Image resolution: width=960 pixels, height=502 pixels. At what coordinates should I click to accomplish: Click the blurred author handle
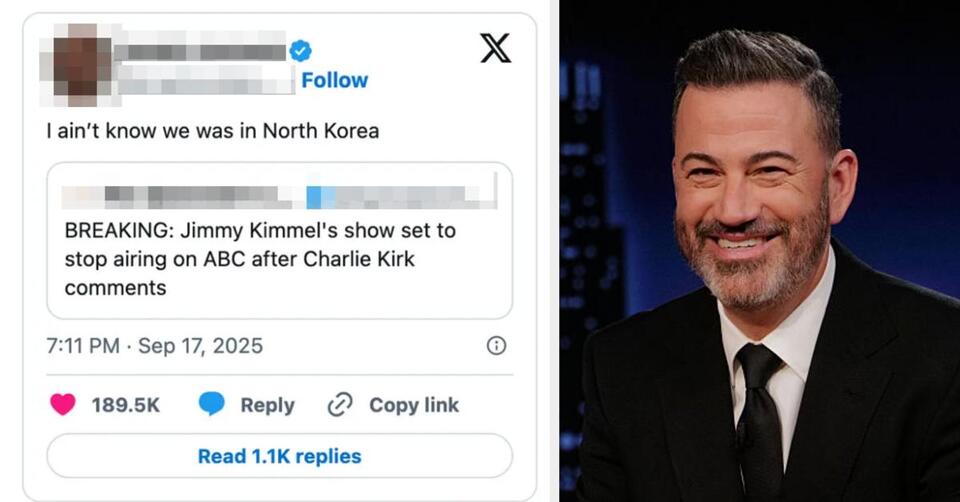(206, 80)
